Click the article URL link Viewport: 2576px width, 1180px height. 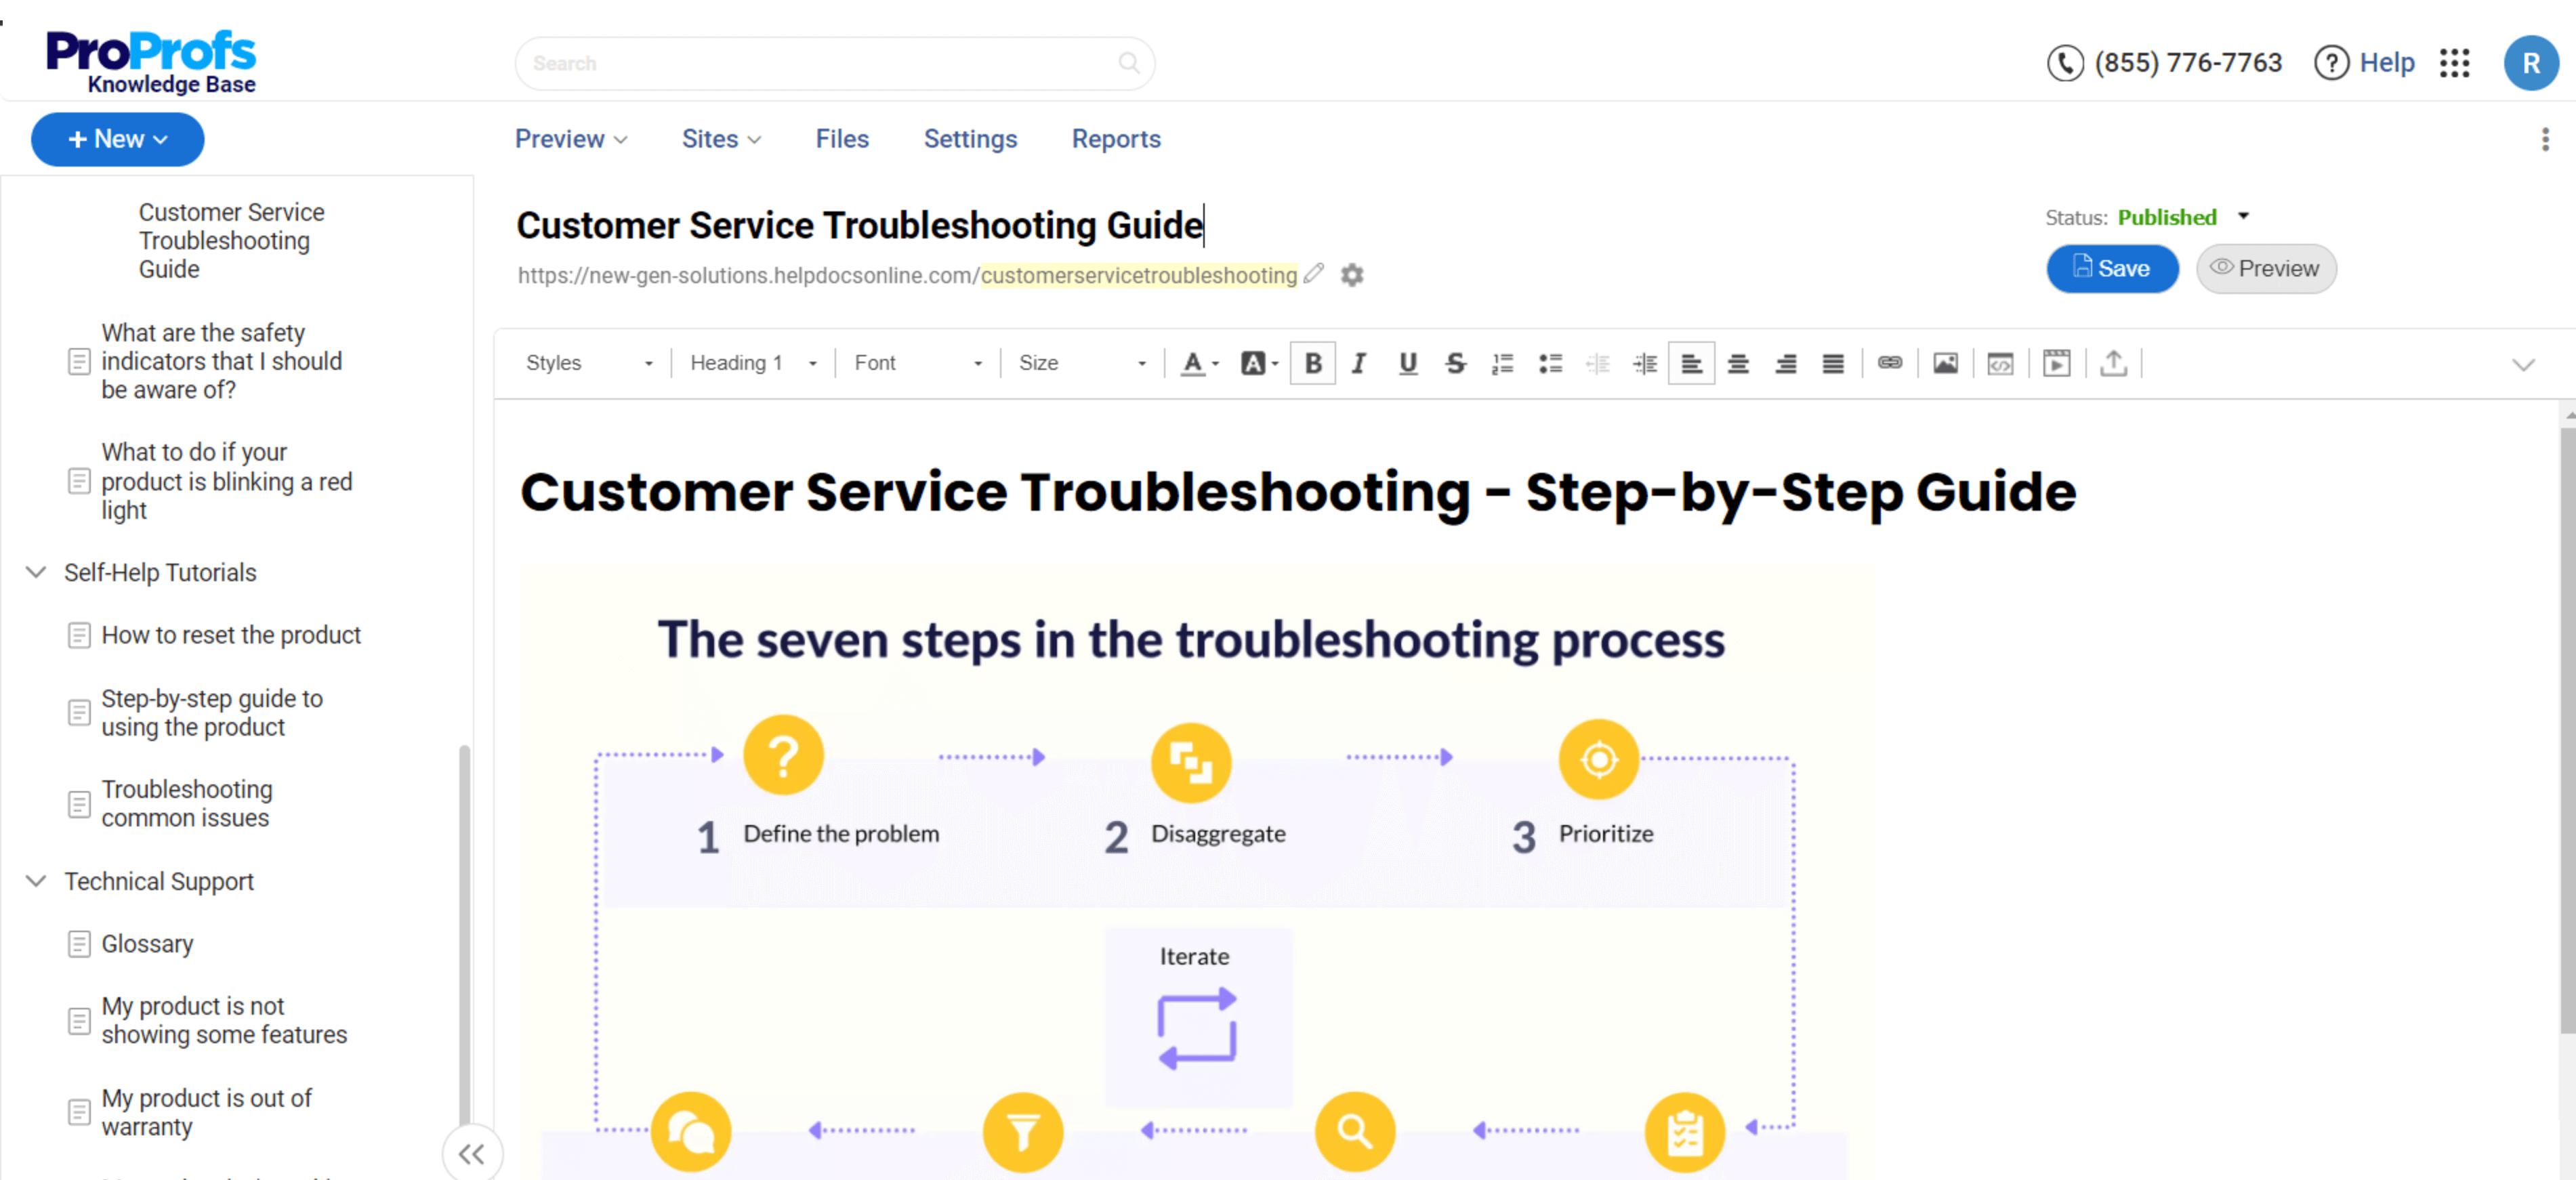click(x=907, y=275)
